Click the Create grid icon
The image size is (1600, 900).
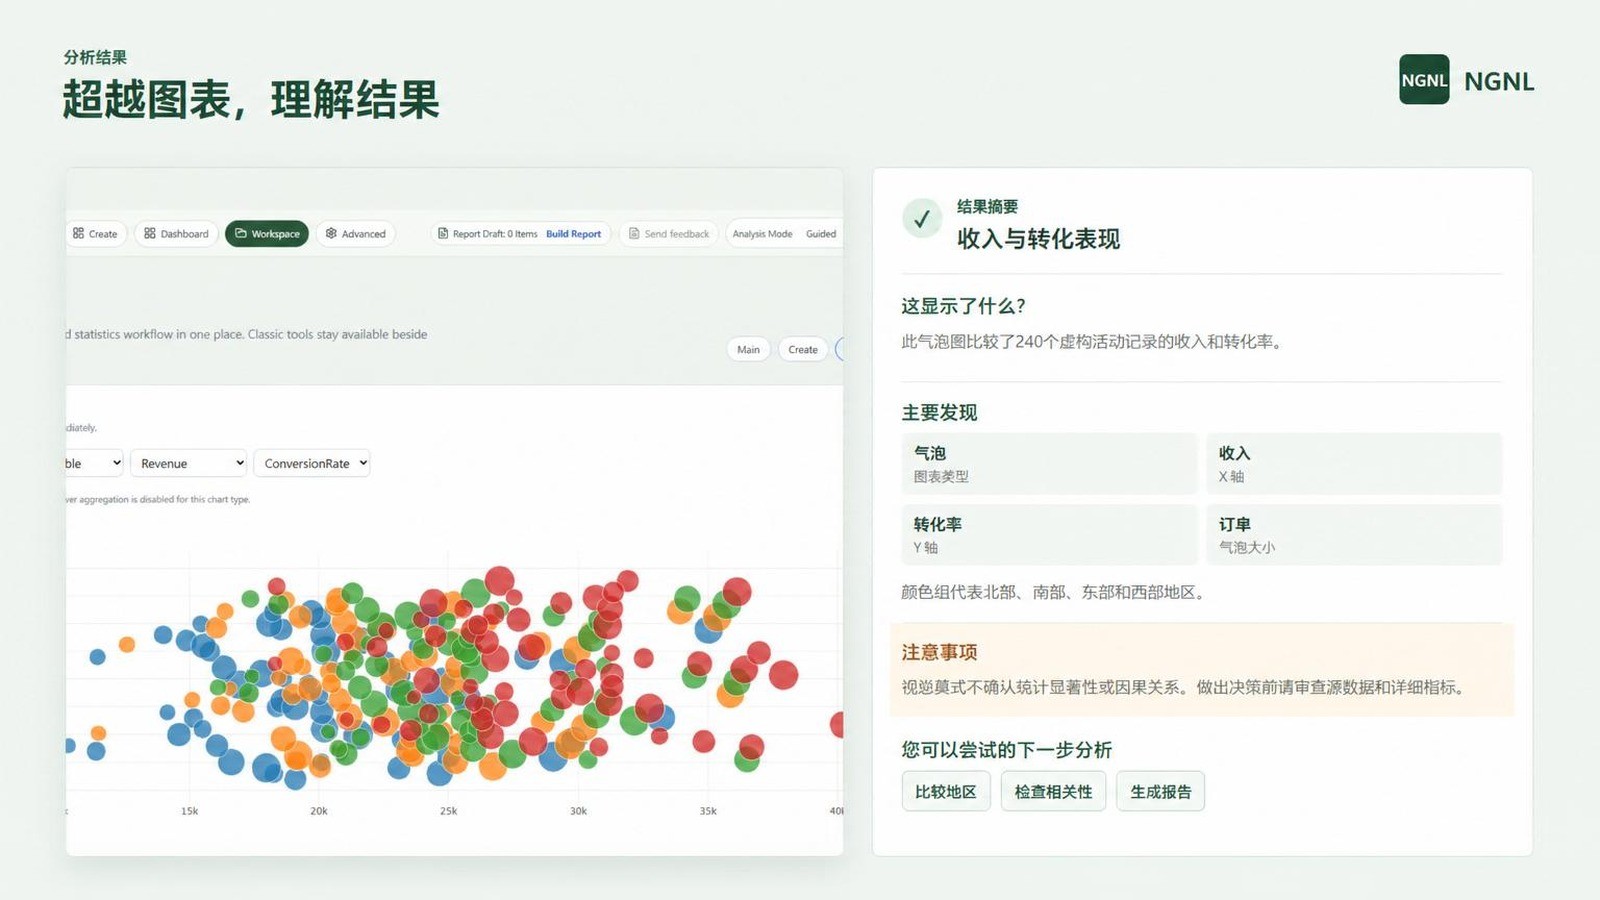click(78, 233)
